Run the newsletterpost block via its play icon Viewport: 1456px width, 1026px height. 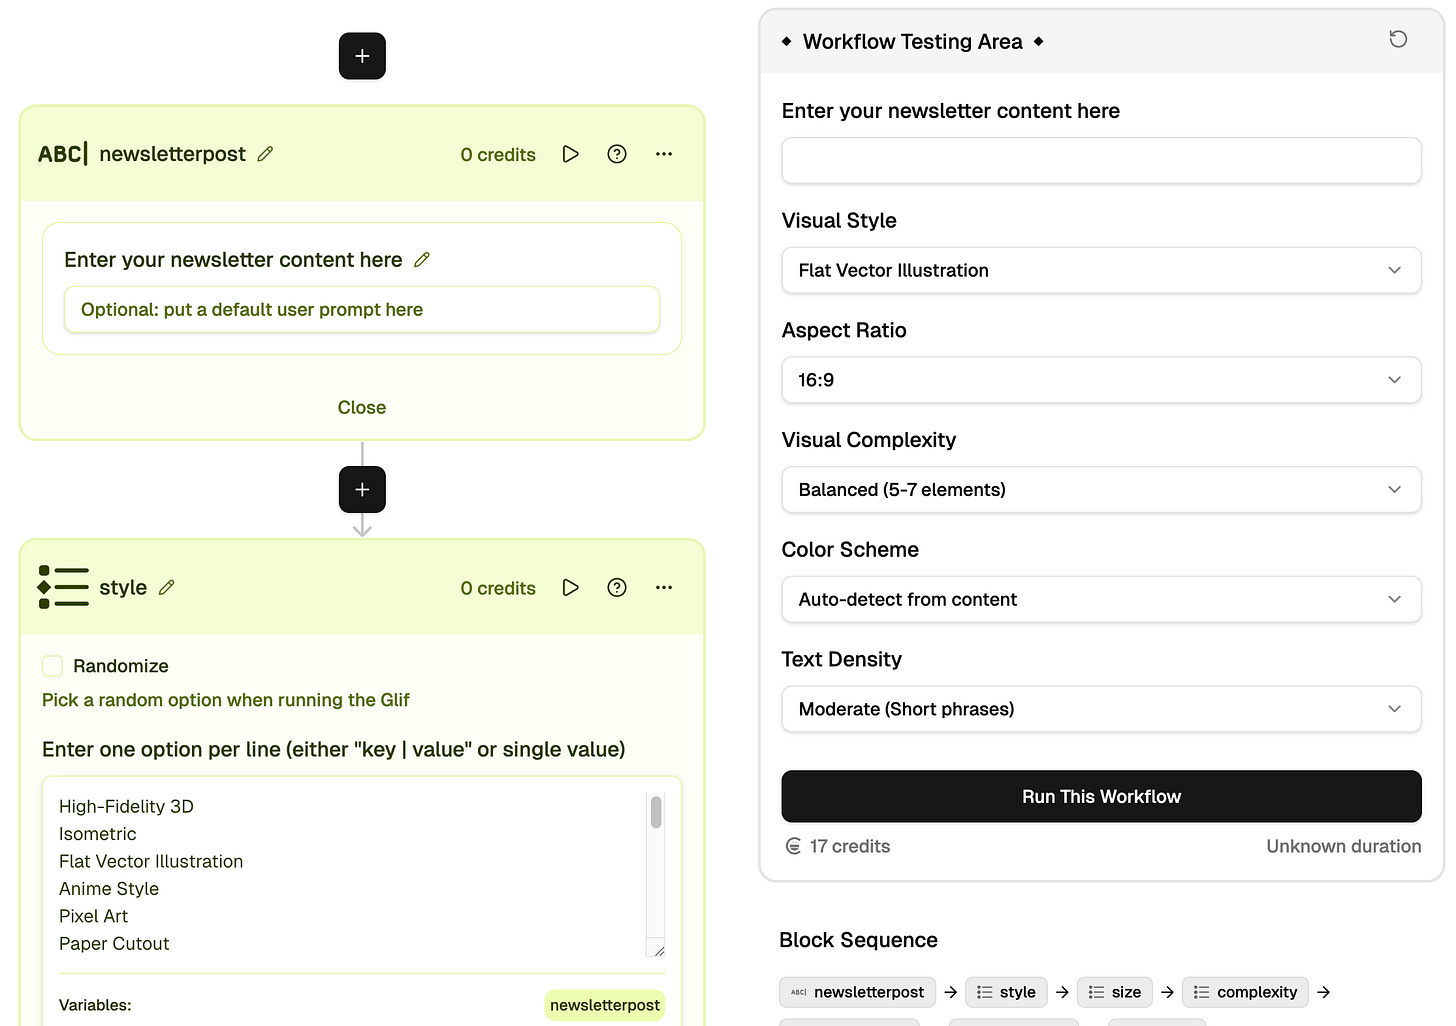pos(570,154)
